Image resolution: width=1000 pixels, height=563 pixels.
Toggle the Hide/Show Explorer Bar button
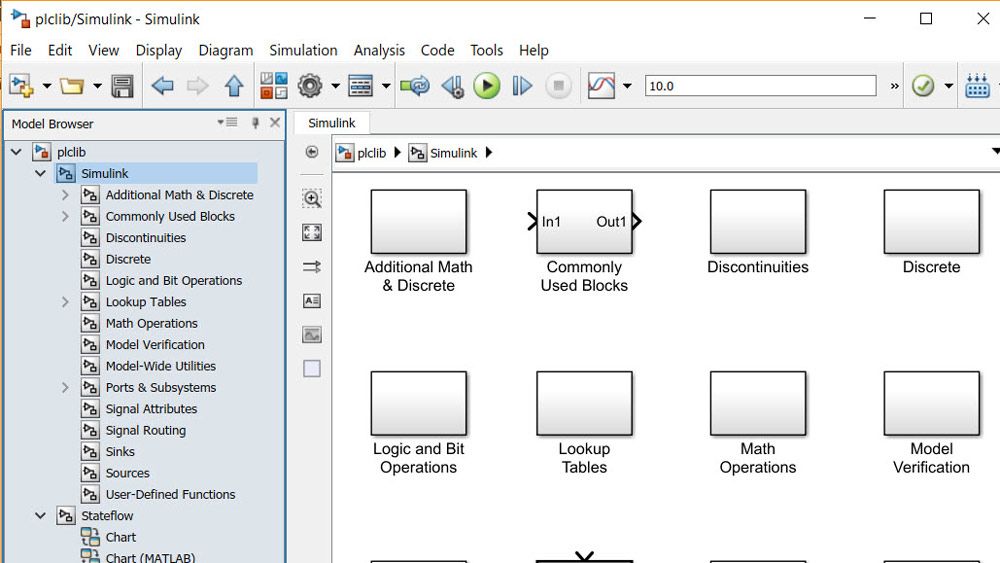point(312,152)
